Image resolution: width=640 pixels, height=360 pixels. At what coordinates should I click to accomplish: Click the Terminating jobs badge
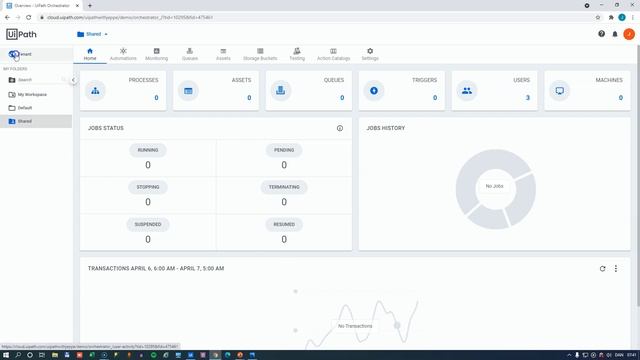click(284, 187)
